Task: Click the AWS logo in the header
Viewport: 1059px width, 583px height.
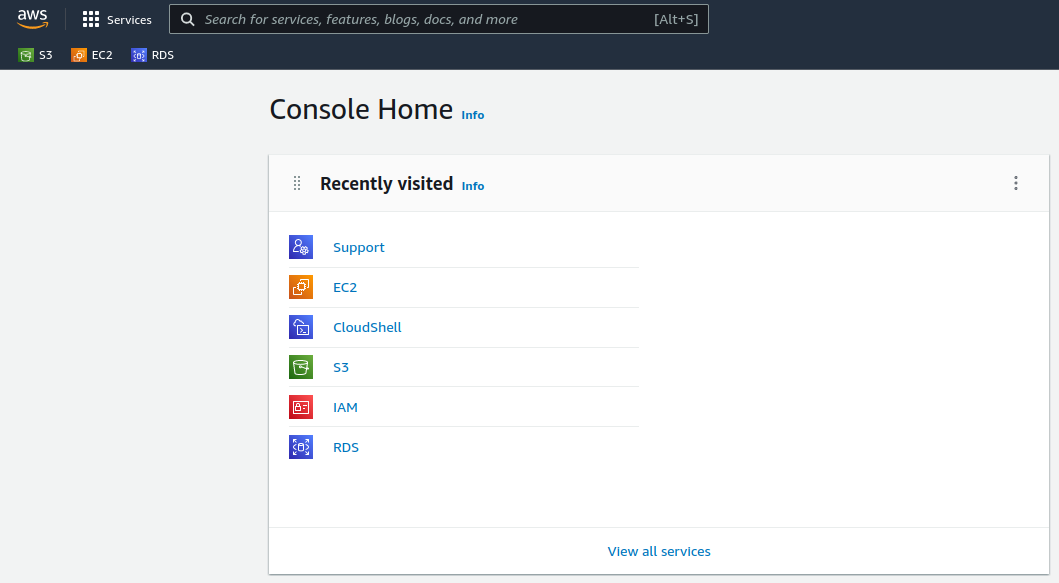Action: coord(32,19)
